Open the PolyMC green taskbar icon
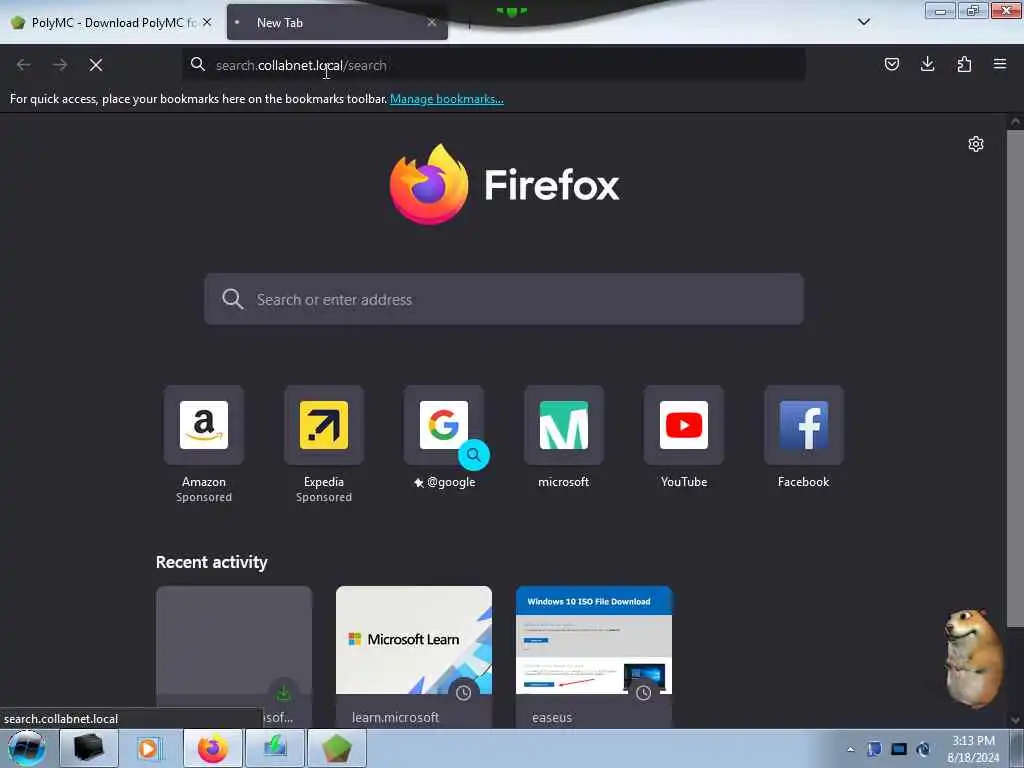Screen dimensions: 1024x768 tap(337, 748)
